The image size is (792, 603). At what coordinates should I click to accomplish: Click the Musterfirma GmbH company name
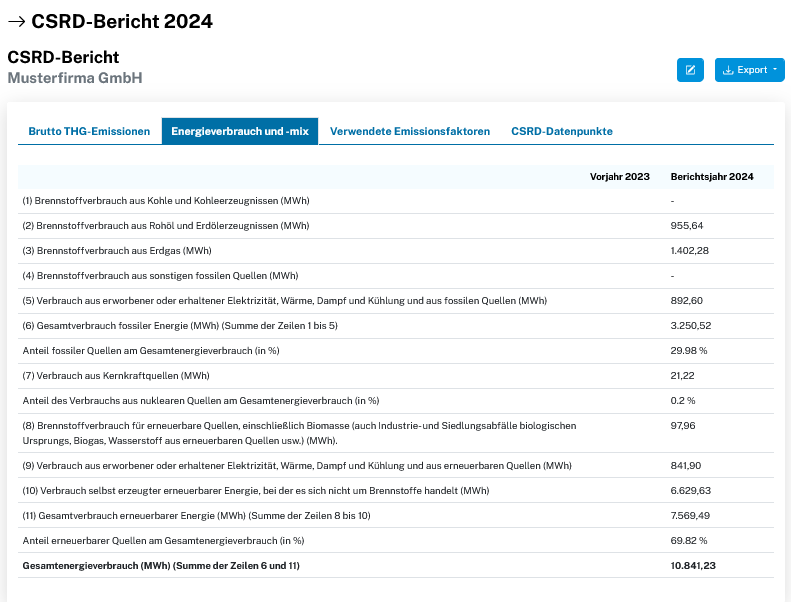tap(75, 78)
